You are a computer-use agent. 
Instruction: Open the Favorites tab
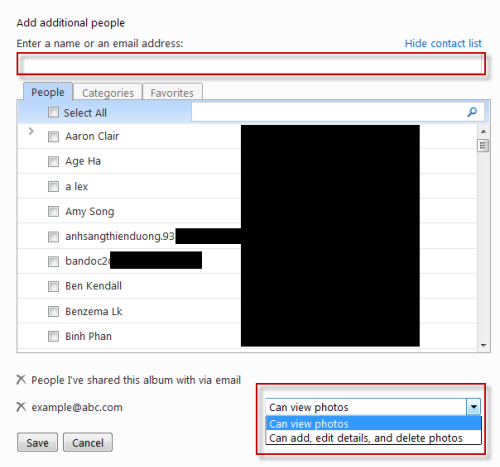[172, 92]
